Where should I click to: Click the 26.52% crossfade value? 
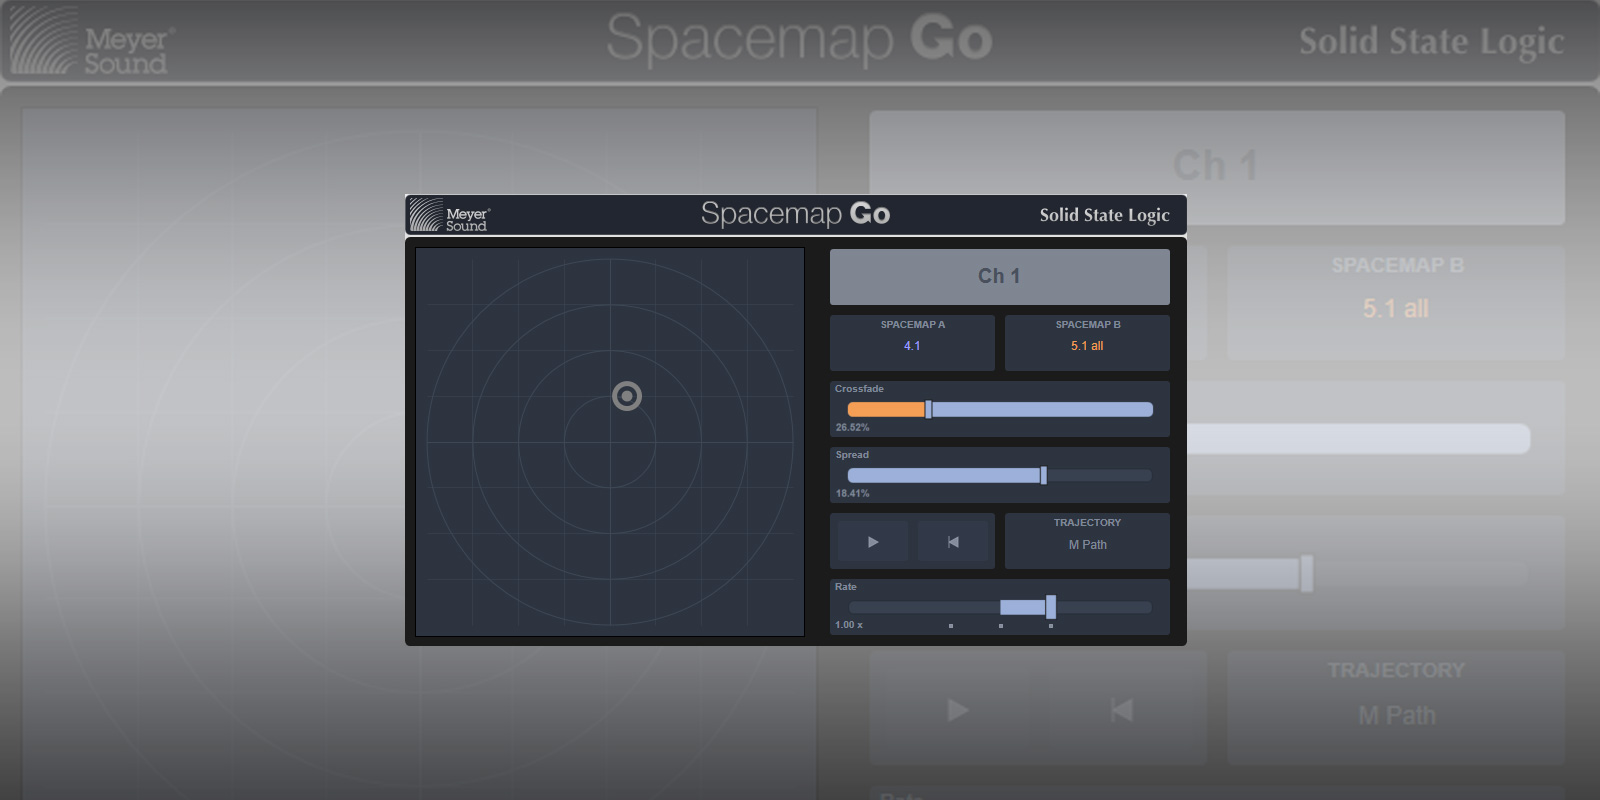click(853, 427)
